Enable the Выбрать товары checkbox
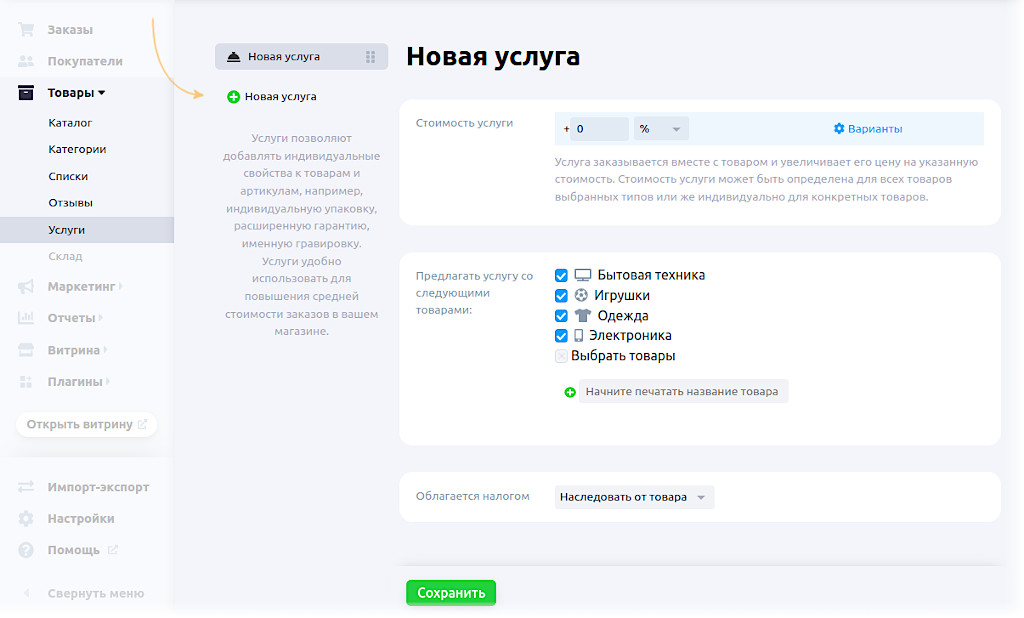This screenshot has width=1024, height=618. [x=561, y=356]
